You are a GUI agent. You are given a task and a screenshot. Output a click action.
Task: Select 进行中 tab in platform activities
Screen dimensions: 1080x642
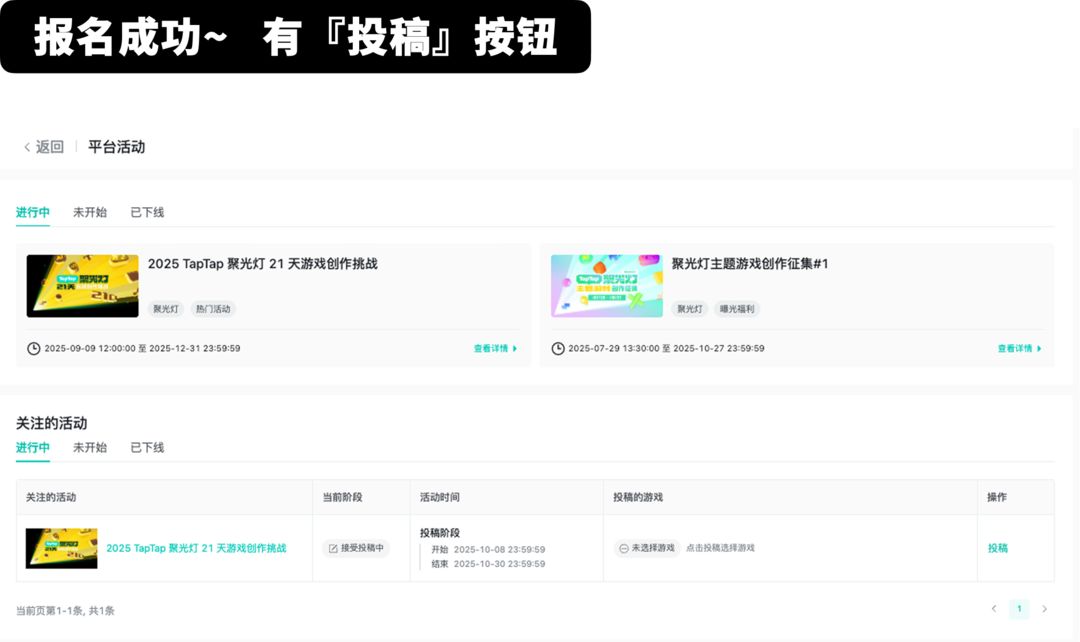click(32, 213)
